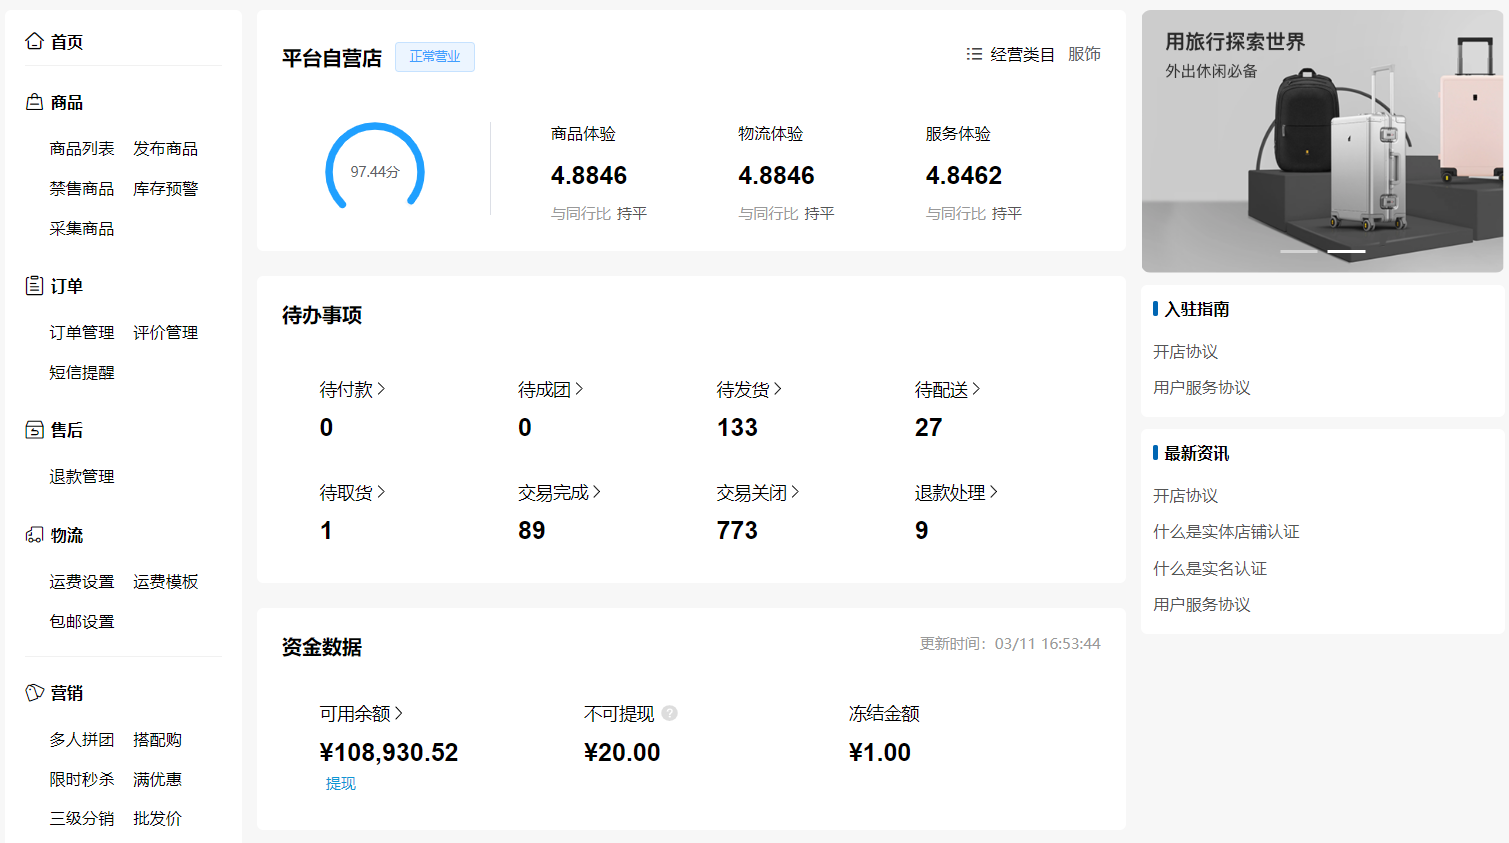
Task: Click the 更新时间 03/11 16:53:44 timestamp
Action: point(1010,644)
